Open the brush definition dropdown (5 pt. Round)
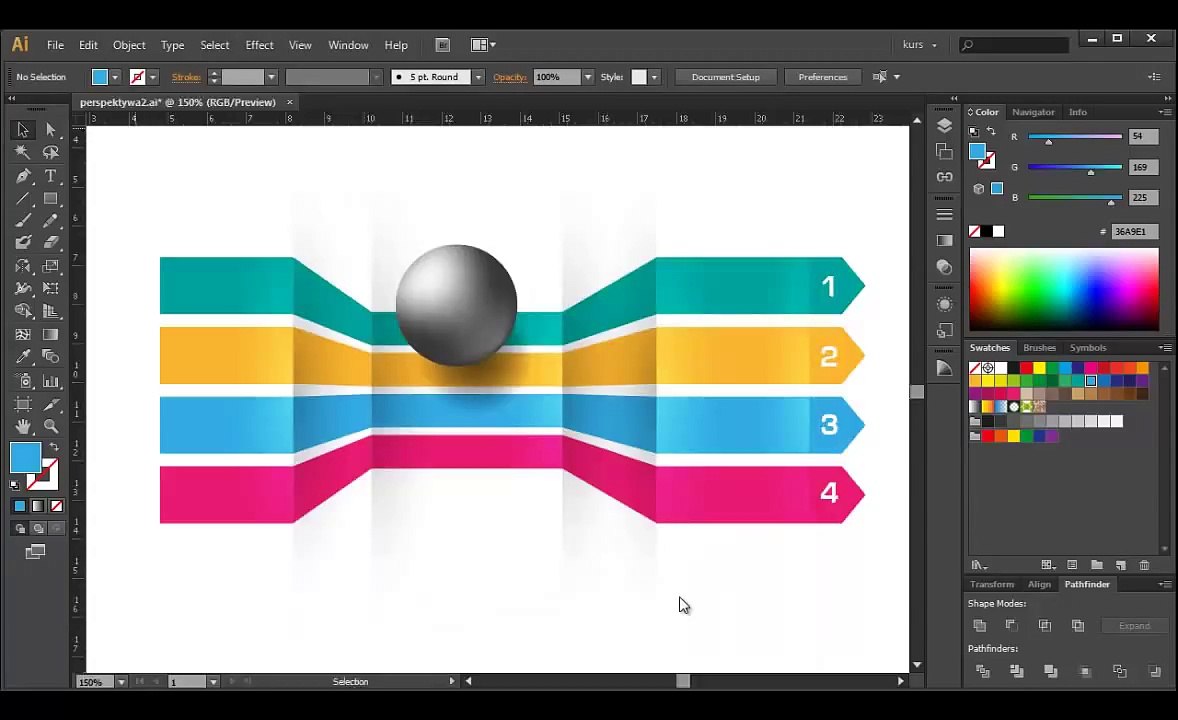 pyautogui.click(x=478, y=77)
